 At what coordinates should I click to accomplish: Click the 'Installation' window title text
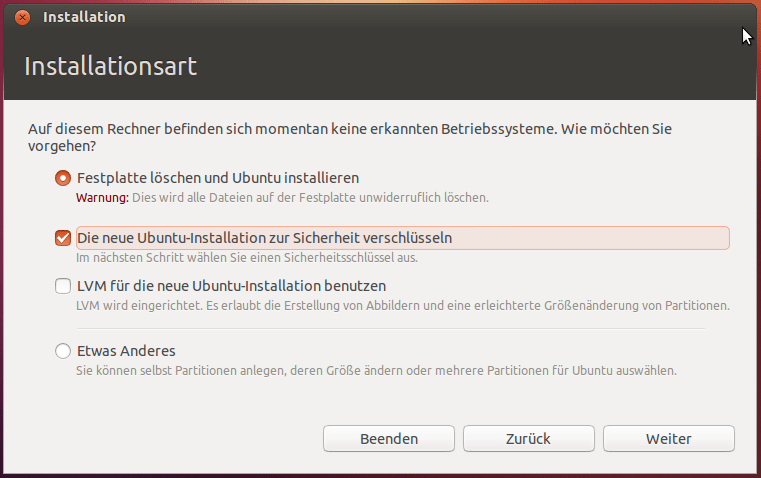[x=84, y=17]
